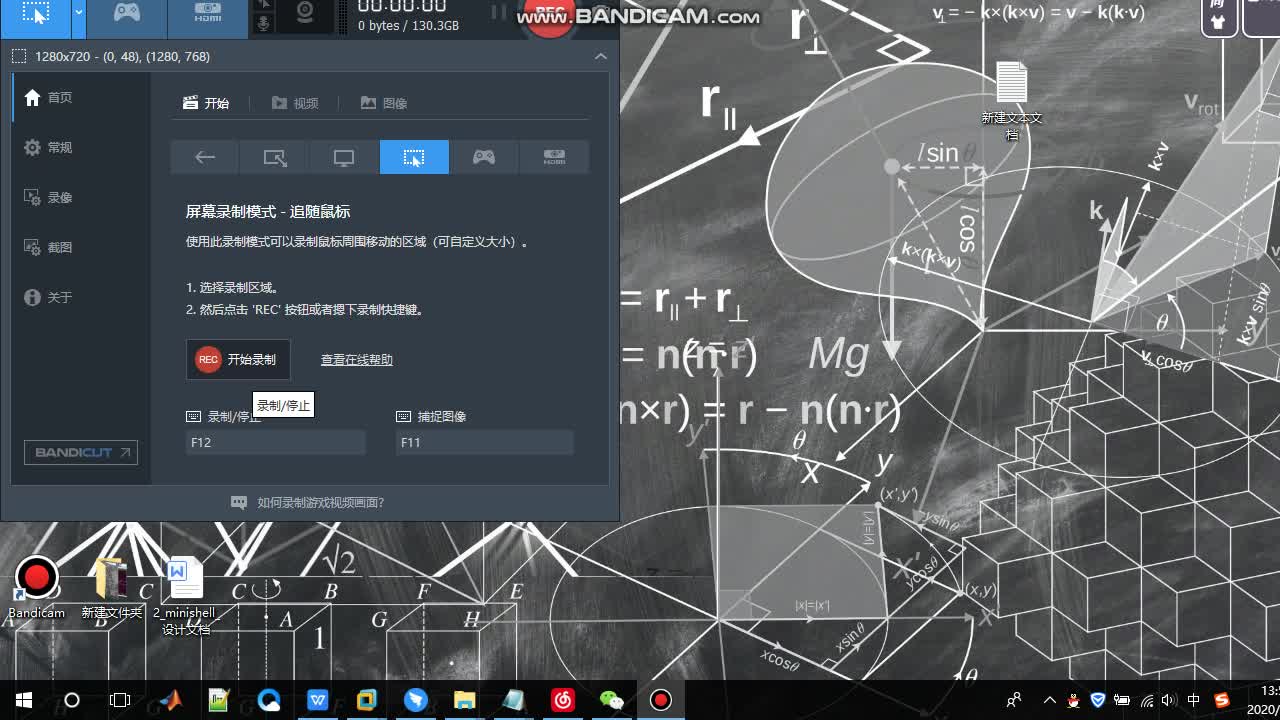The width and height of the screenshot is (1280, 720).
Task: Click the back arrow in the mode toolbar
Action: 204,157
